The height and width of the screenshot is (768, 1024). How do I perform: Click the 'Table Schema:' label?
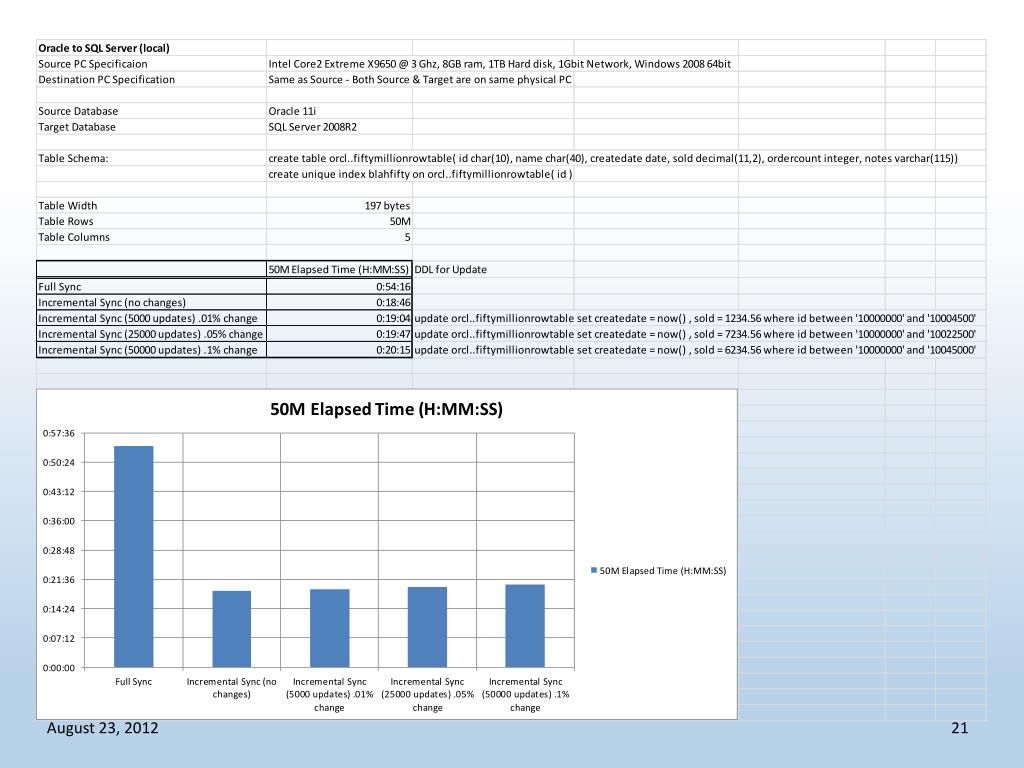73,158
